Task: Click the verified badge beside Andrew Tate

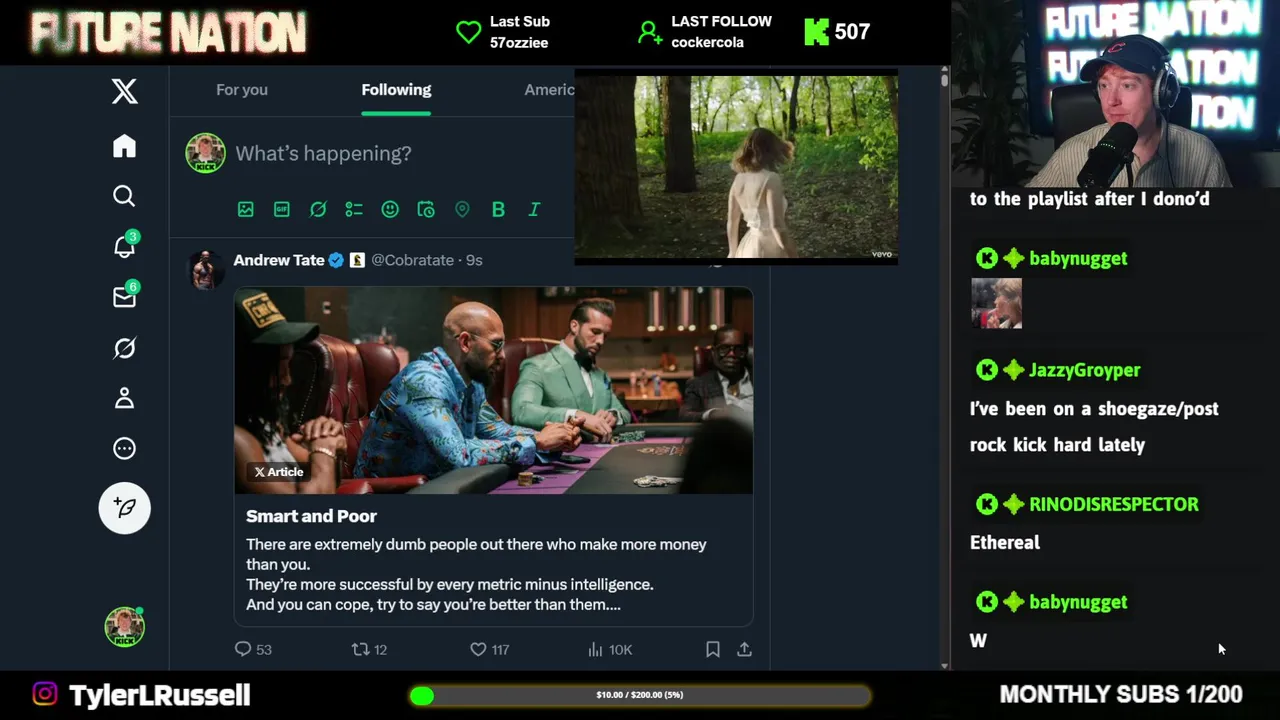Action: coord(336,260)
